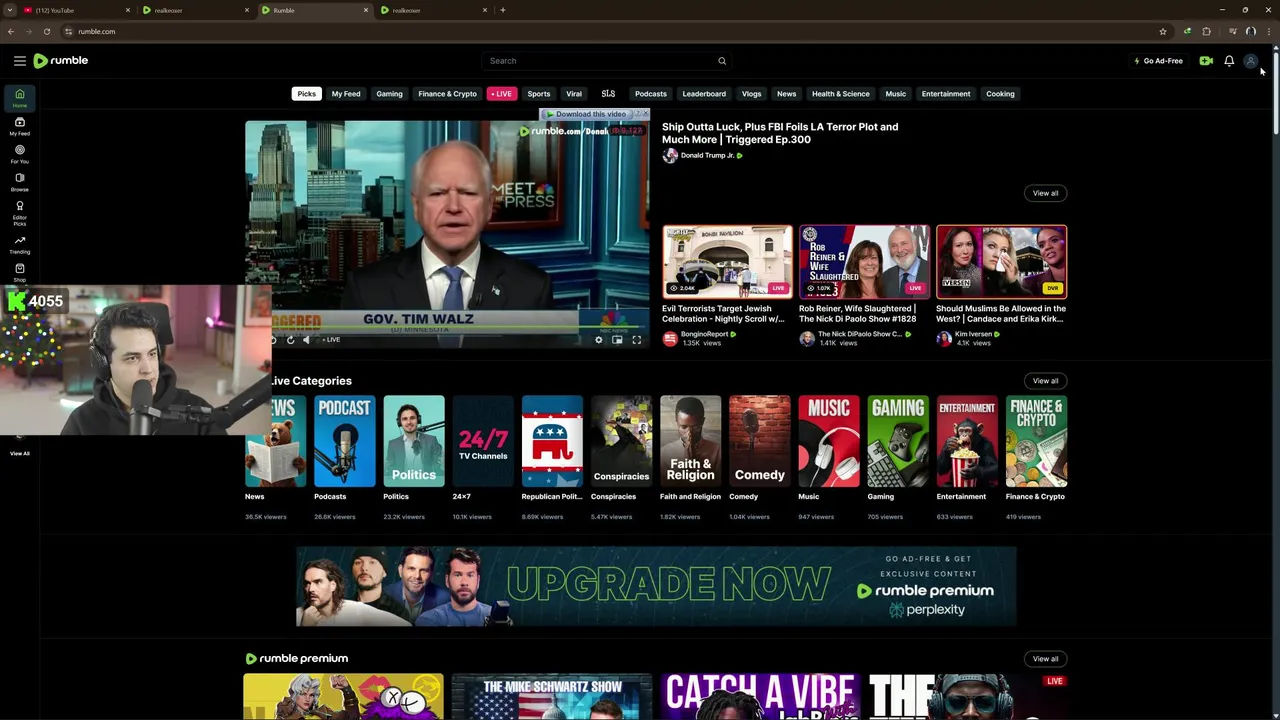1280x720 pixels.
Task: Click the browser back arrow
Action: tap(11, 31)
